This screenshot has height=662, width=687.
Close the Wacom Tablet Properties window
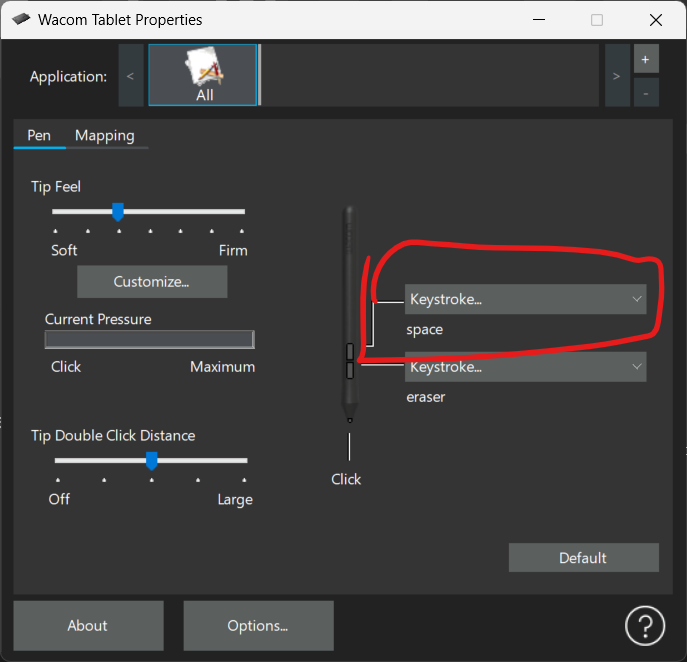pyautogui.click(x=656, y=20)
